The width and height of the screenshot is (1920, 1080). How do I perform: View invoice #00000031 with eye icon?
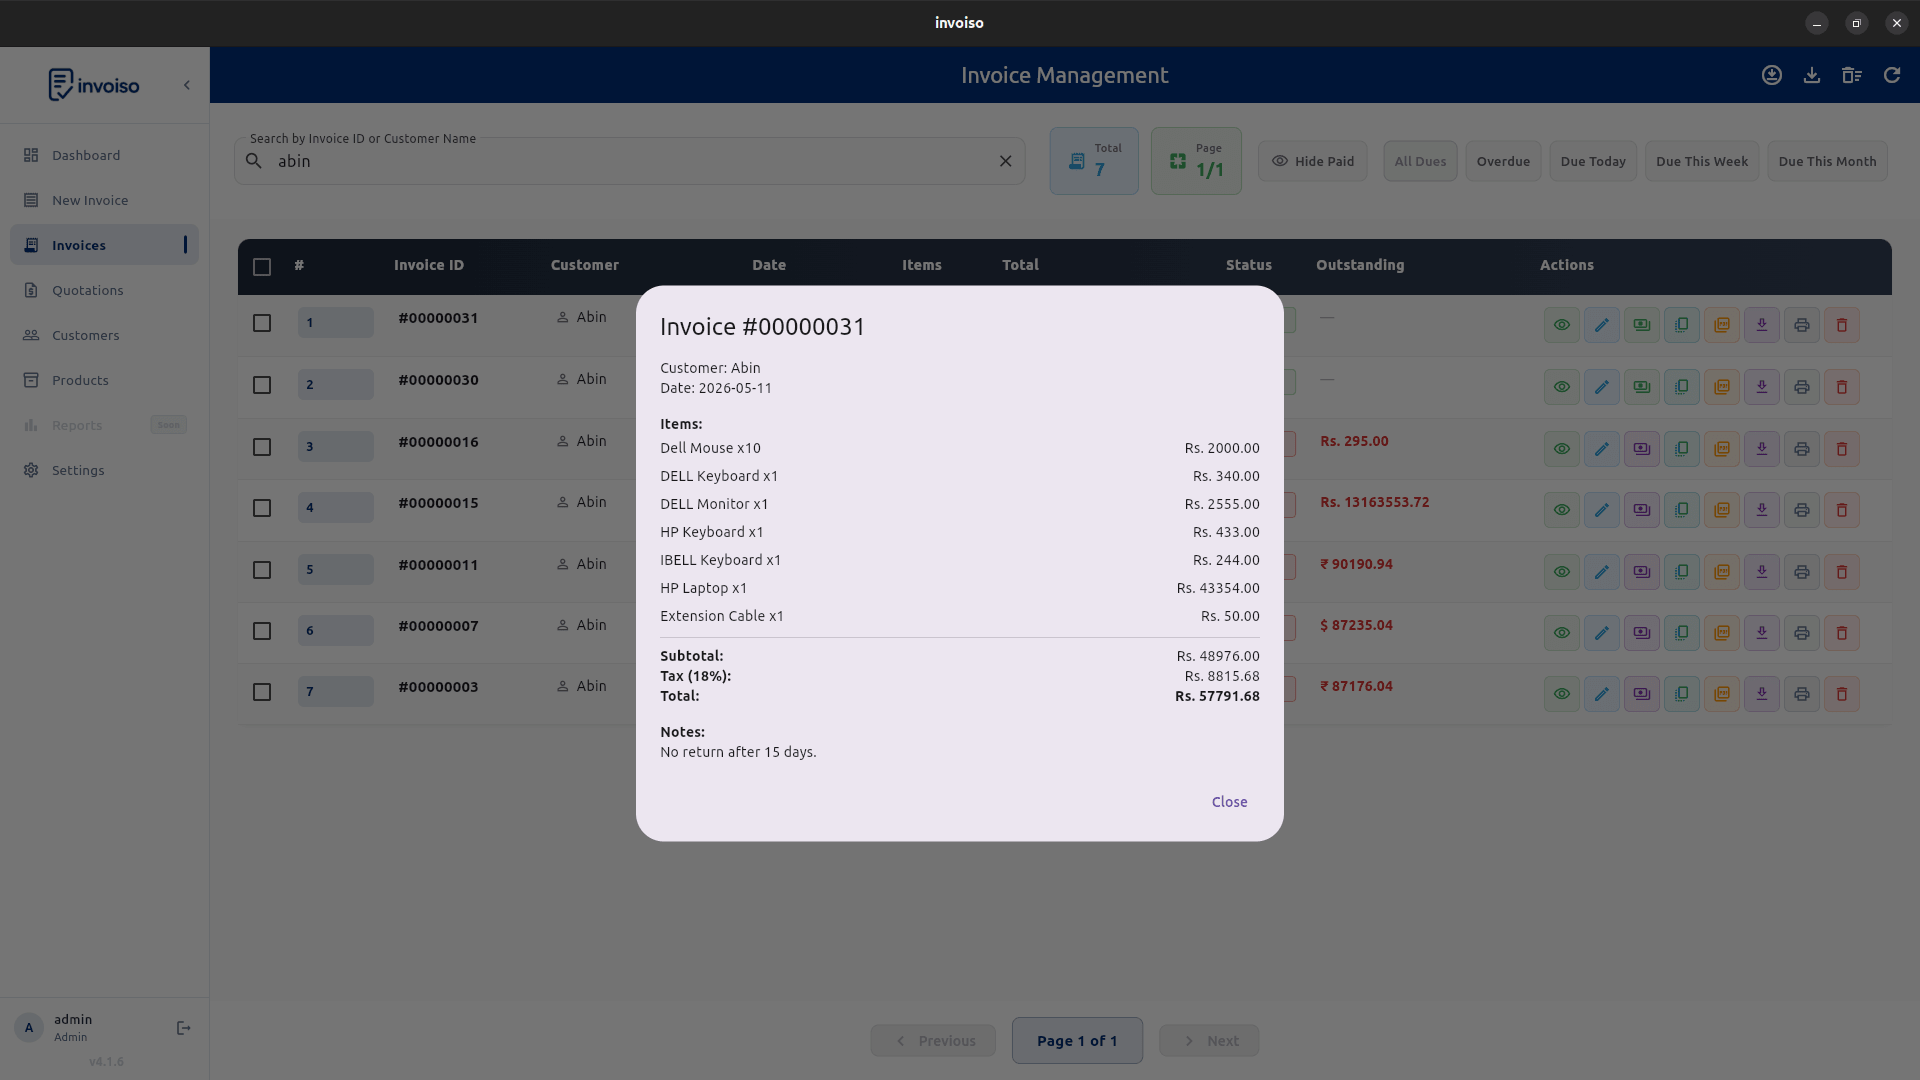1562,325
